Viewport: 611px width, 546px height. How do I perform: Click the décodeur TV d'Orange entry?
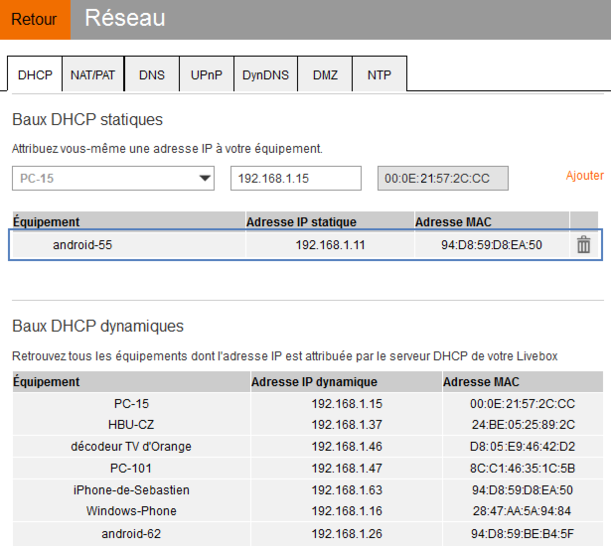[x=130, y=446]
